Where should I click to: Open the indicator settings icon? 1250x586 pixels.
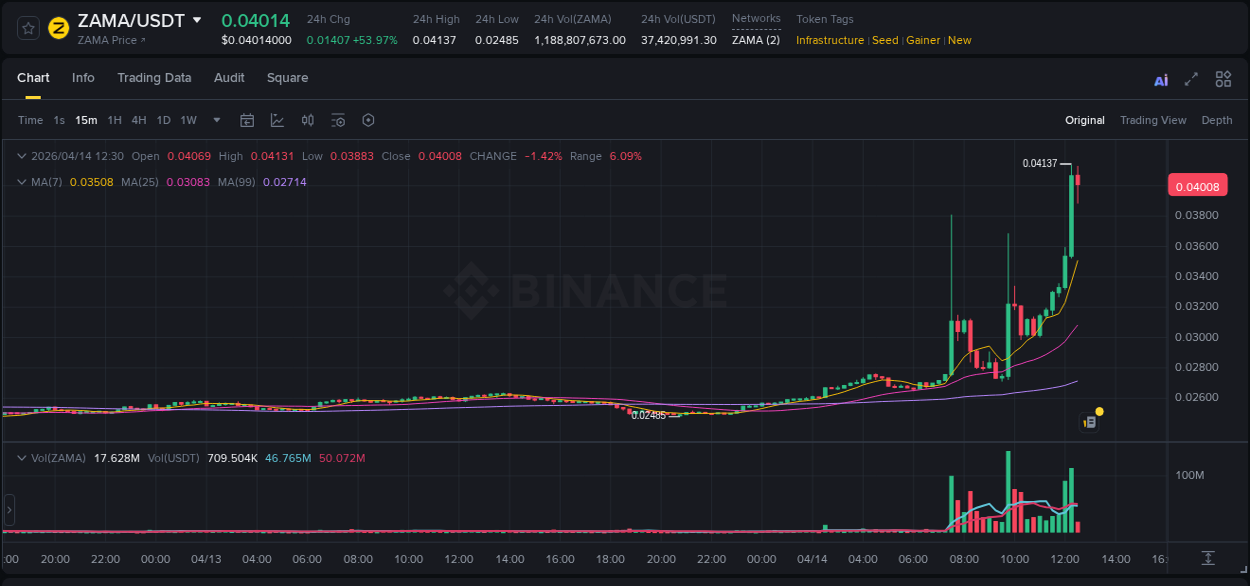tap(338, 120)
